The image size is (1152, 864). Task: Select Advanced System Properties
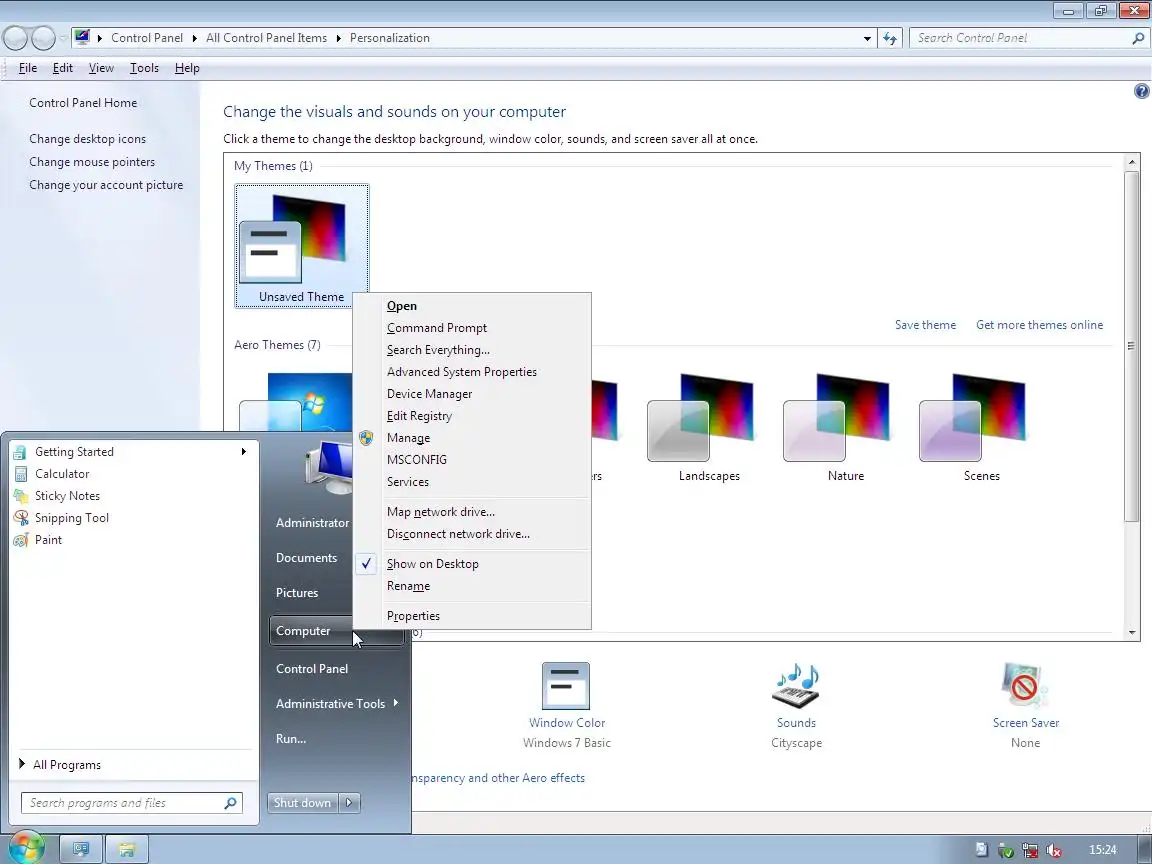tap(472, 372)
